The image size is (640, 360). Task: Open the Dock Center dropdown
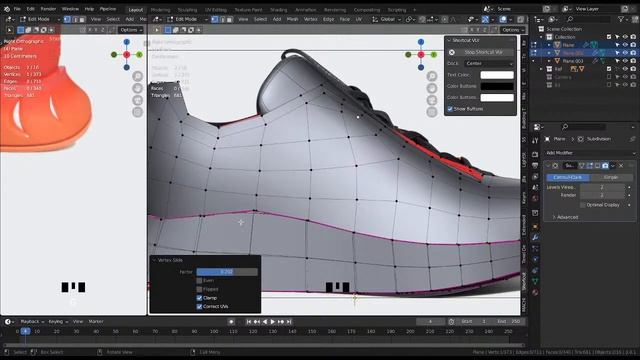point(489,64)
